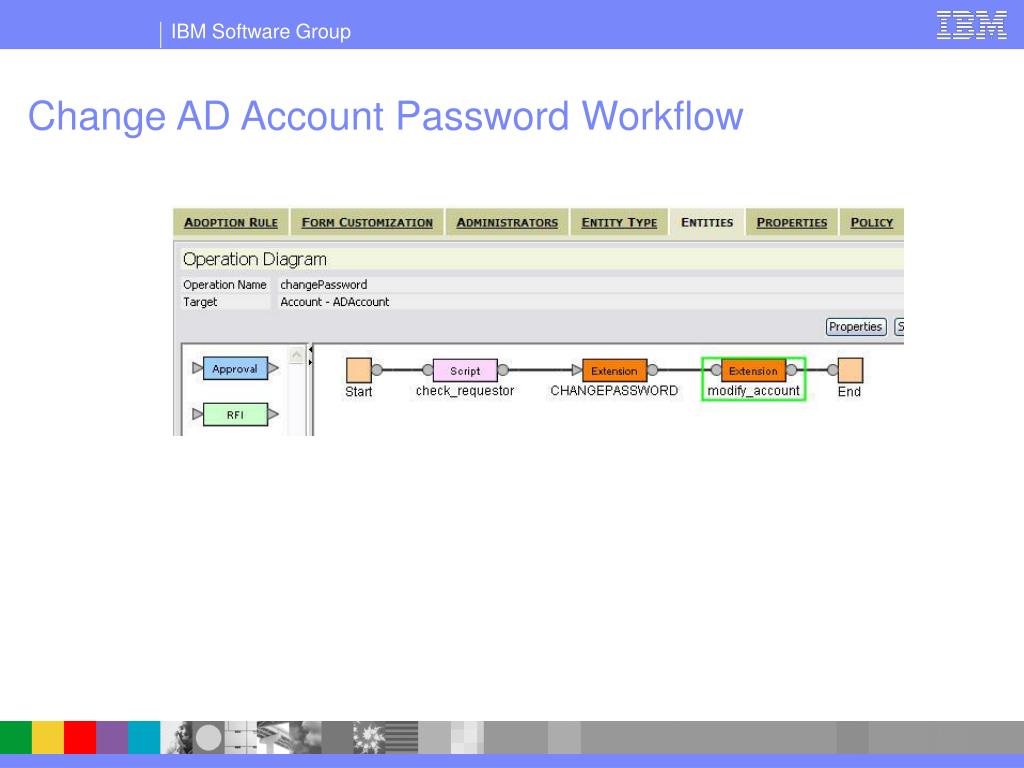
Task: Open the Adoption Rule tab
Action: pos(231,222)
